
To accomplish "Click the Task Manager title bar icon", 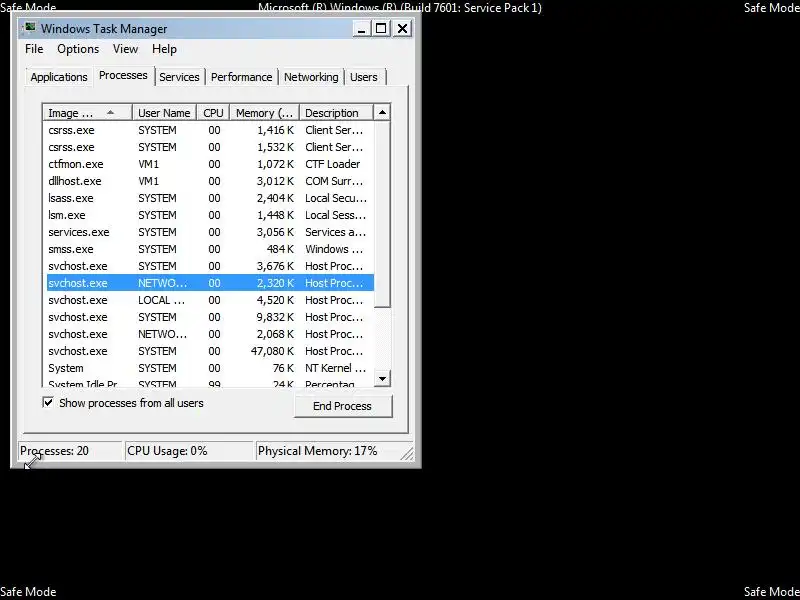I will (30, 28).
